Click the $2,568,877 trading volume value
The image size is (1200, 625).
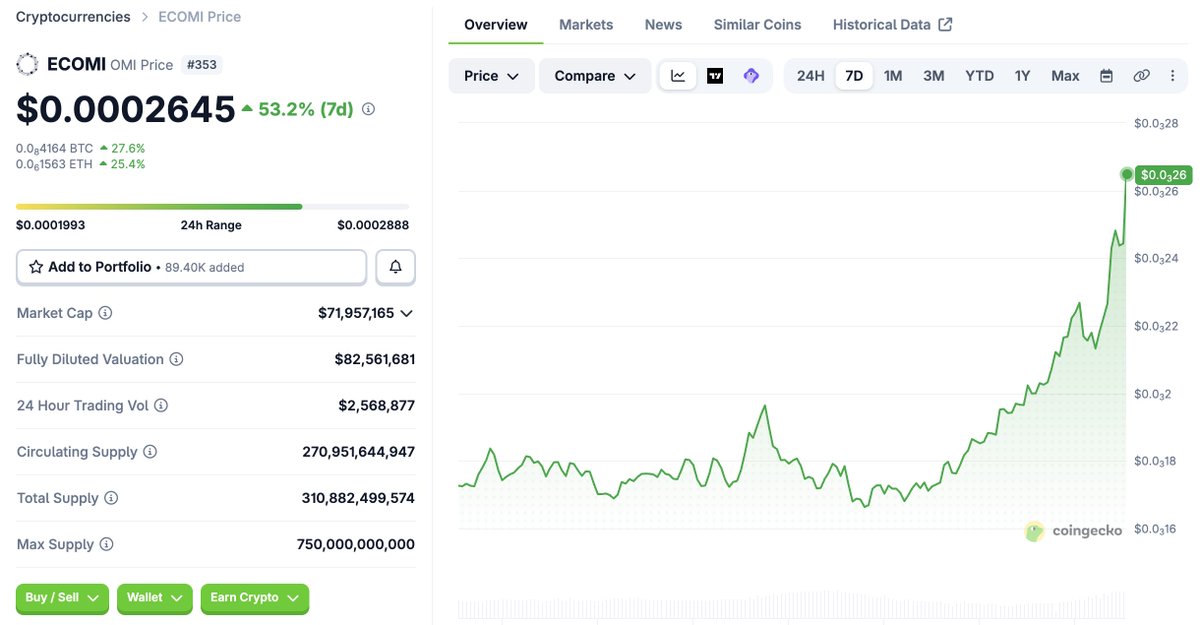coord(377,406)
